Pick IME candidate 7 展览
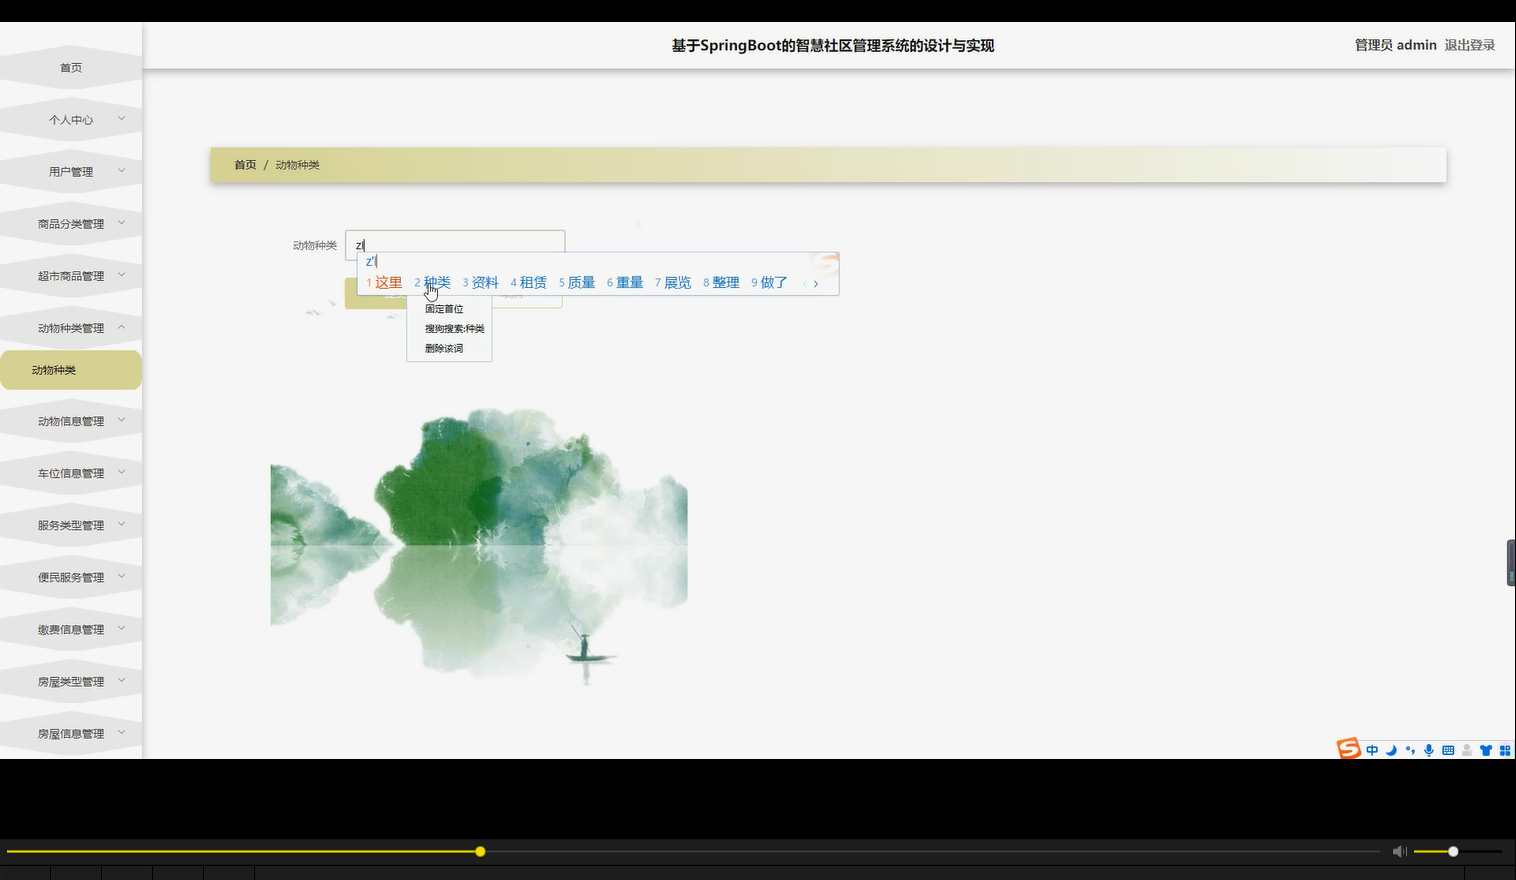The width and height of the screenshot is (1516, 880). (673, 283)
